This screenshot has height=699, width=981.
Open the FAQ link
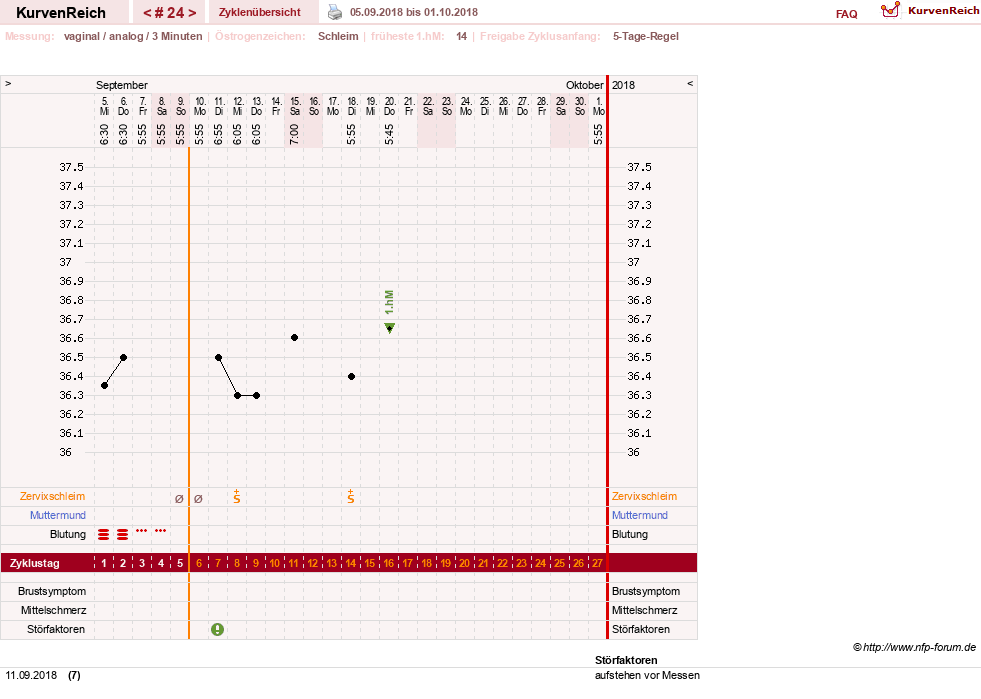click(846, 14)
